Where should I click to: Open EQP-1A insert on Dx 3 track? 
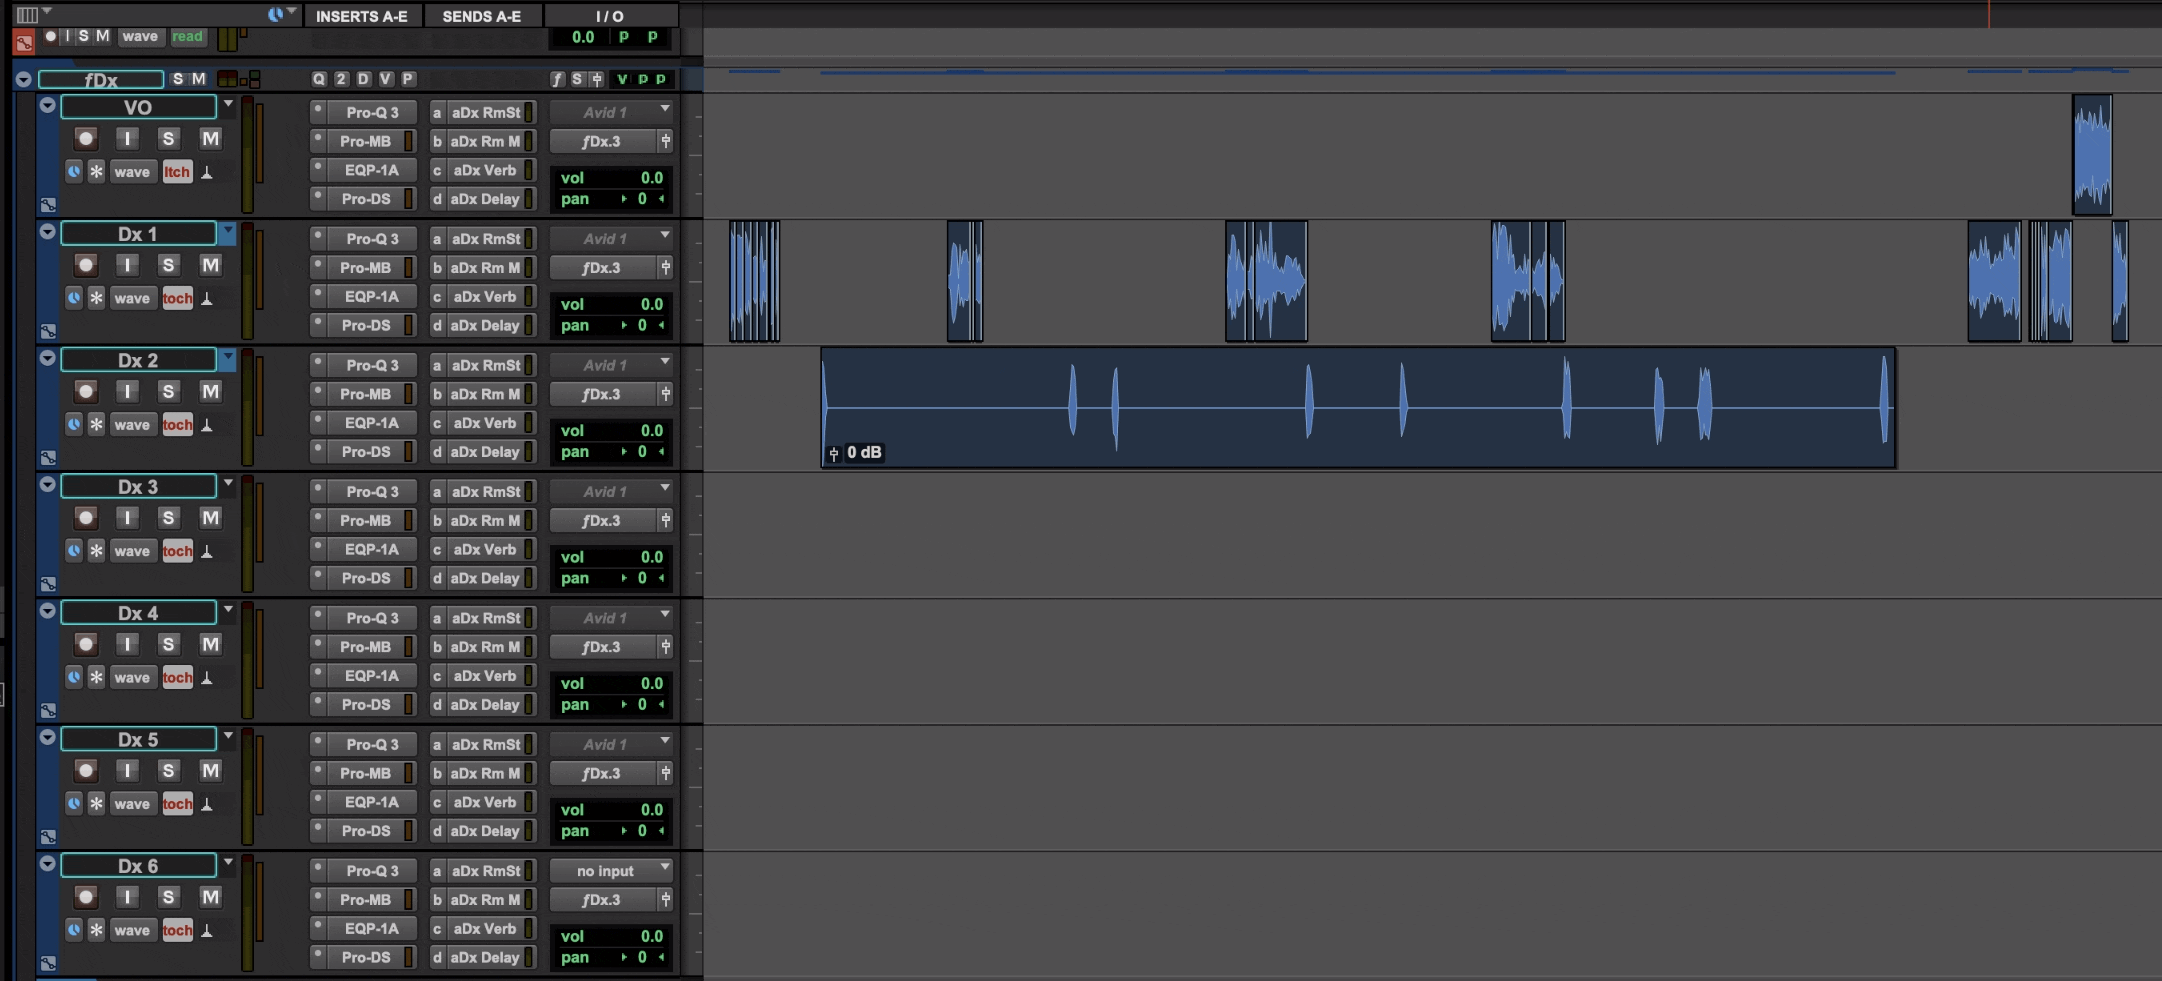point(372,549)
